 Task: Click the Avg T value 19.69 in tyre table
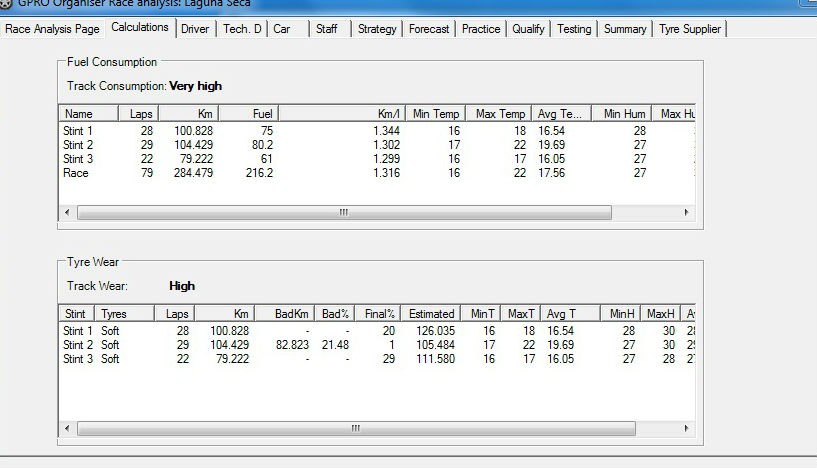pos(560,345)
